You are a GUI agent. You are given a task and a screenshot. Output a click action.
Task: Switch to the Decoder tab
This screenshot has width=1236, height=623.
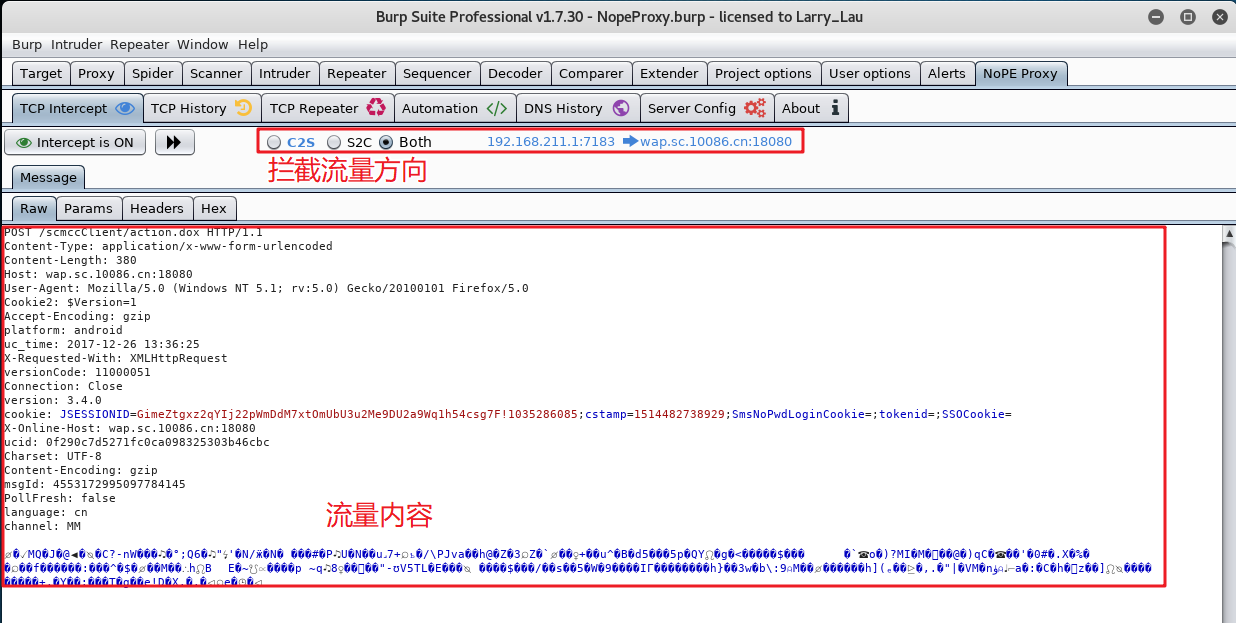515,73
